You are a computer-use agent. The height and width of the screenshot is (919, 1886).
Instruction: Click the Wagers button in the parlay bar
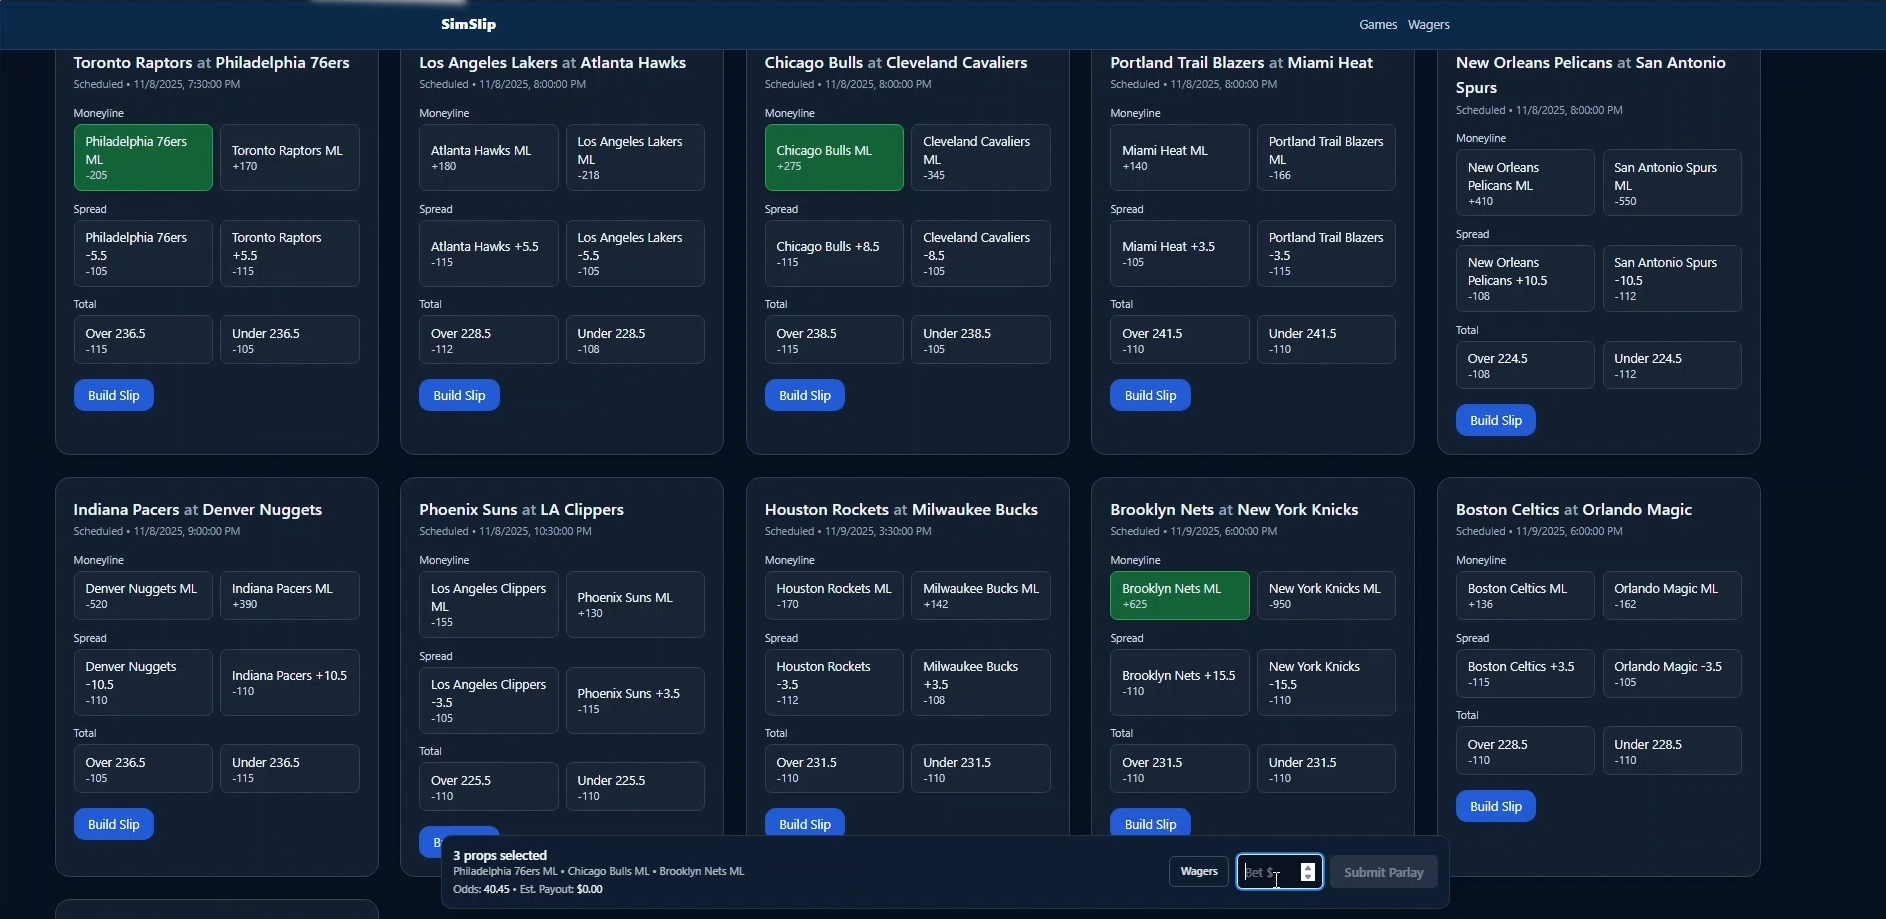(1198, 872)
